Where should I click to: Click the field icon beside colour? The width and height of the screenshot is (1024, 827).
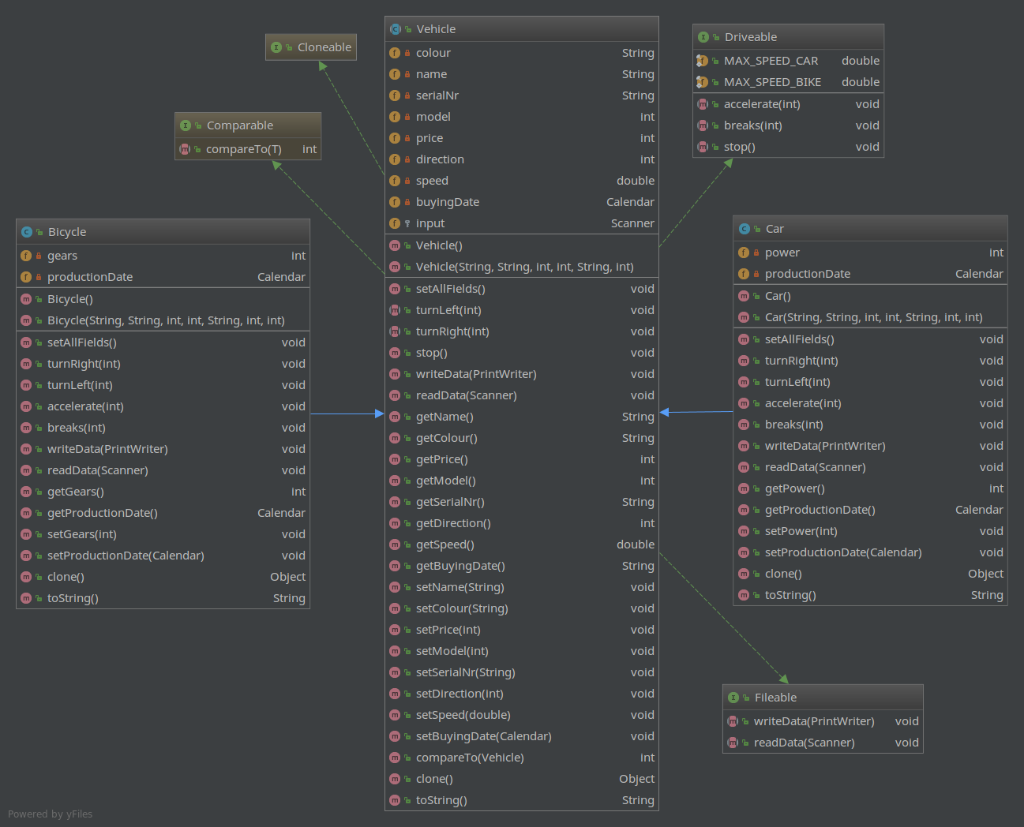(x=394, y=53)
